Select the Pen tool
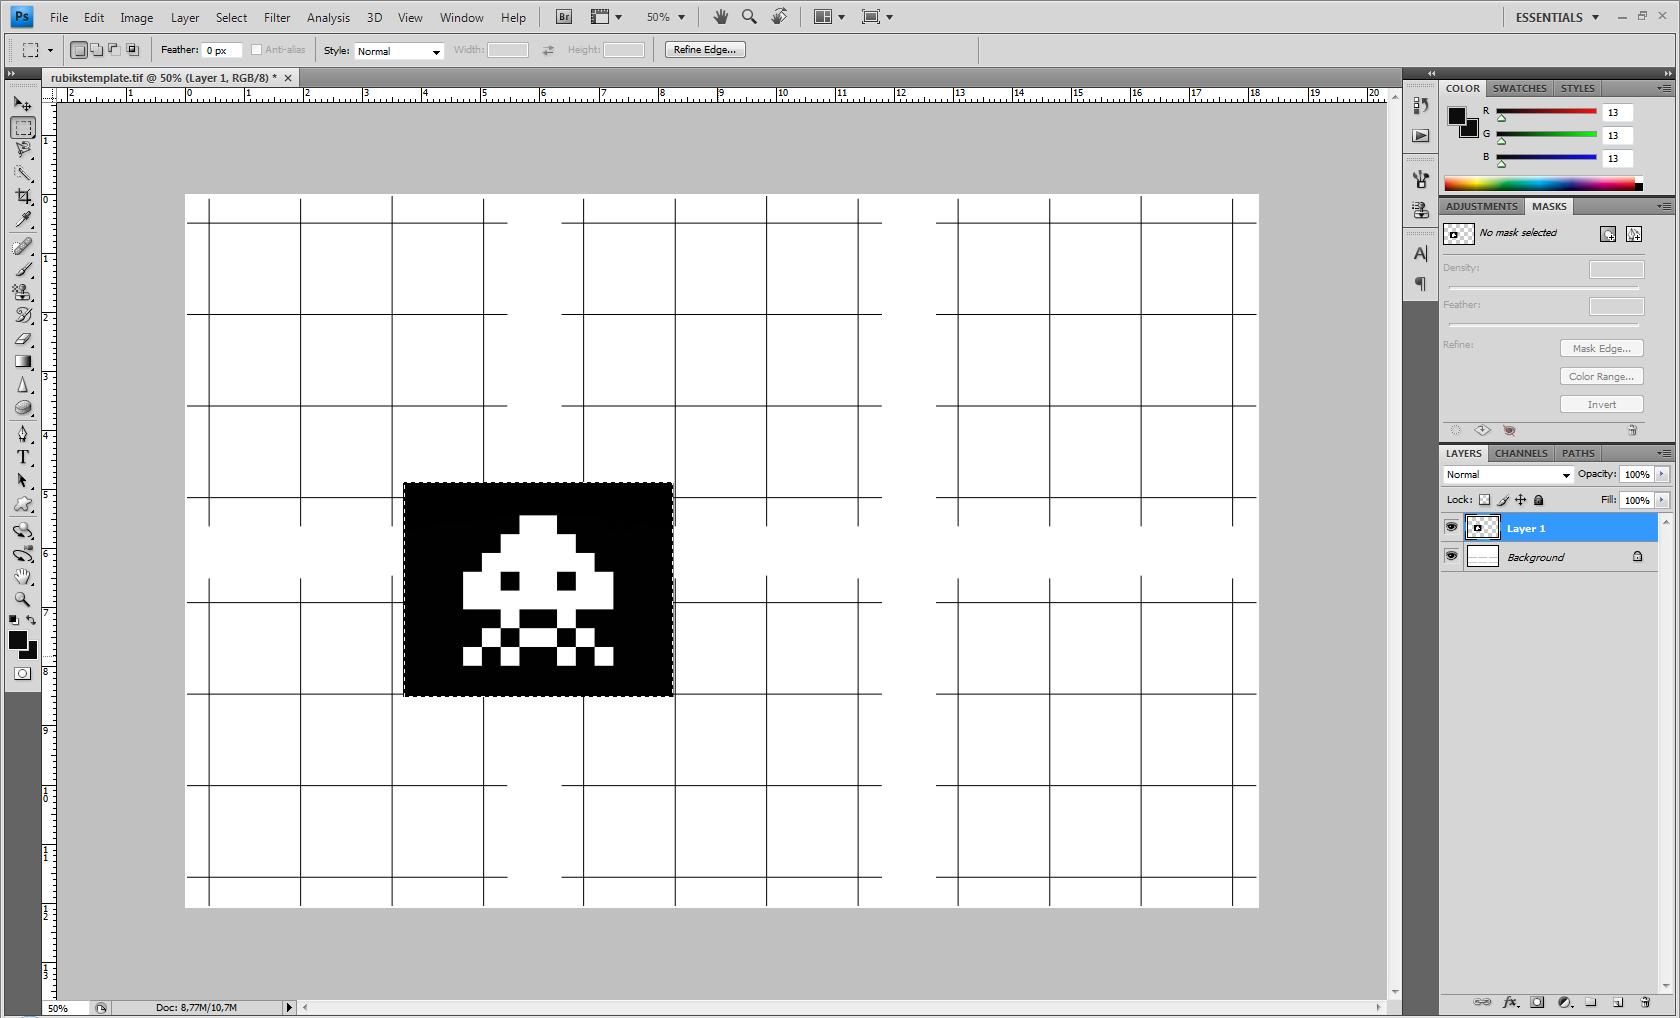 click(23, 434)
